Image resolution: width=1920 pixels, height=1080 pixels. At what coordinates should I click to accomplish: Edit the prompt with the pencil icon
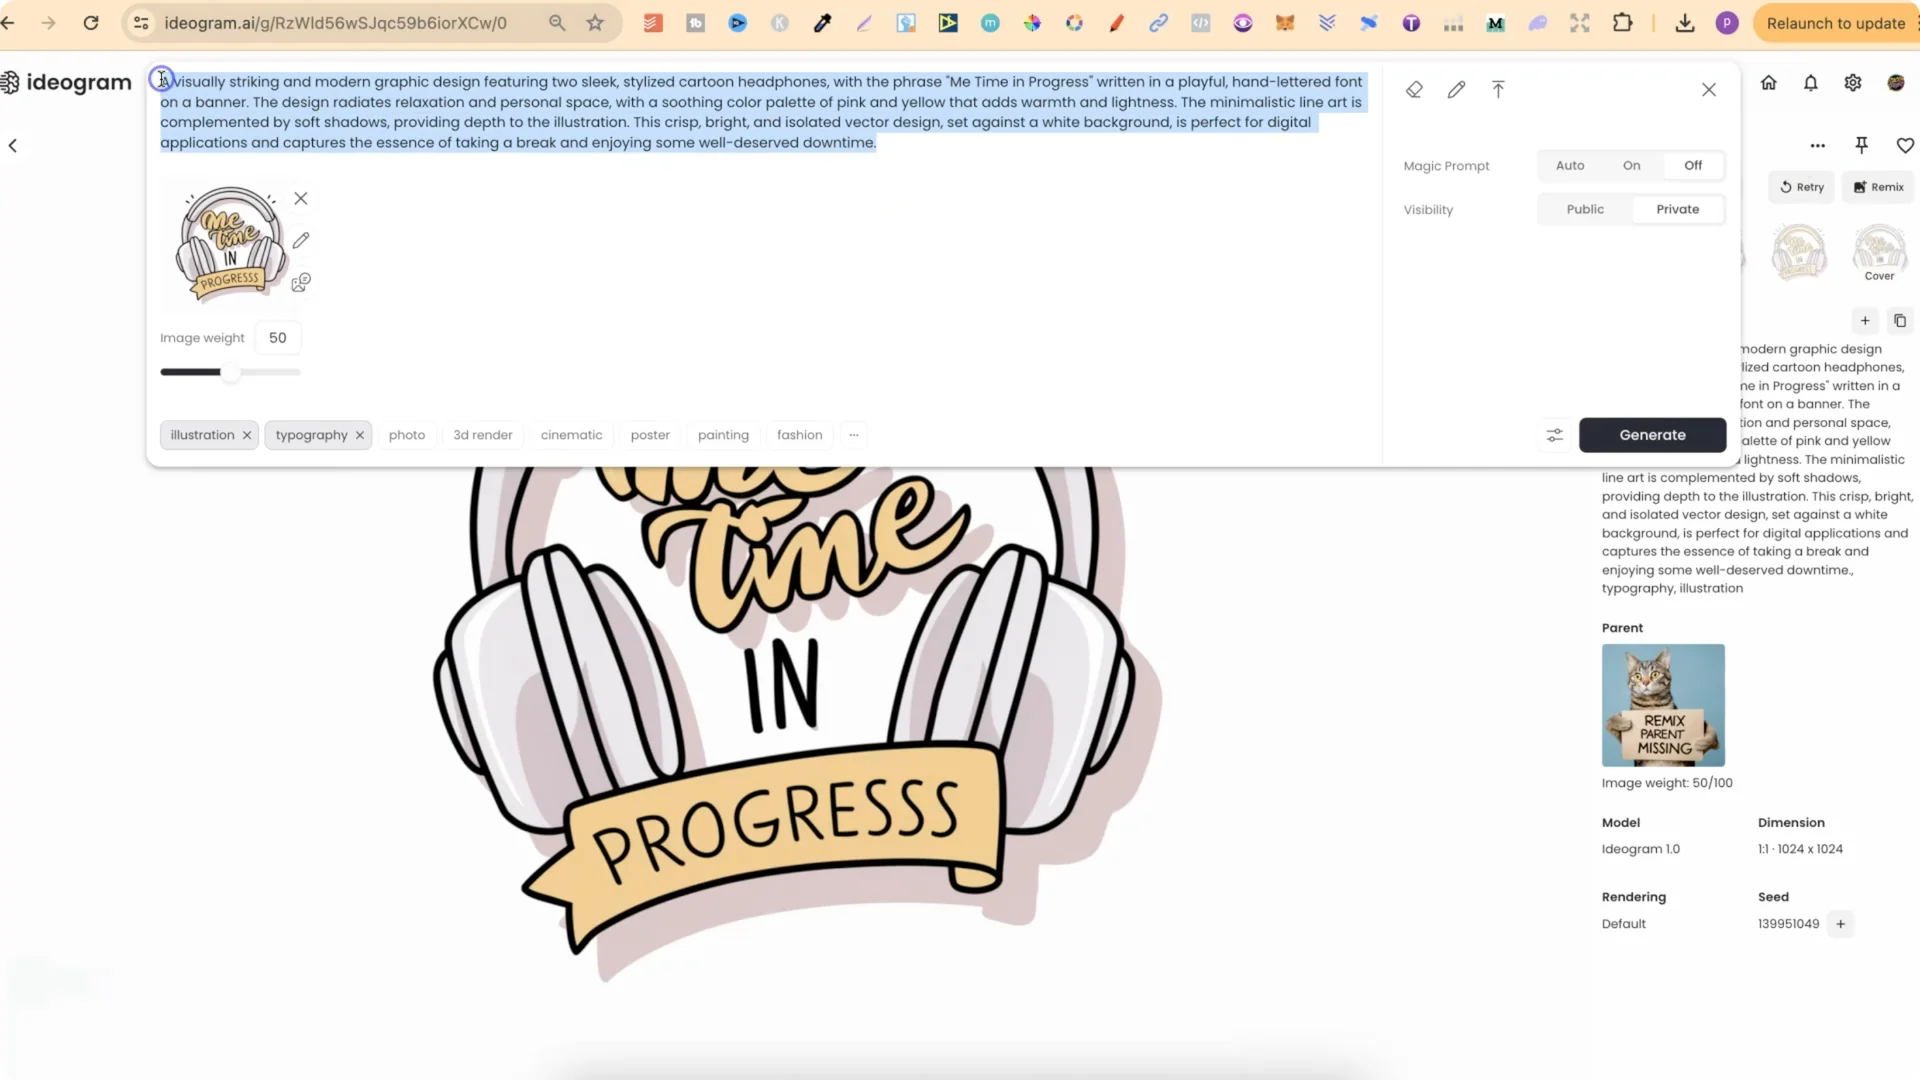tap(1456, 89)
